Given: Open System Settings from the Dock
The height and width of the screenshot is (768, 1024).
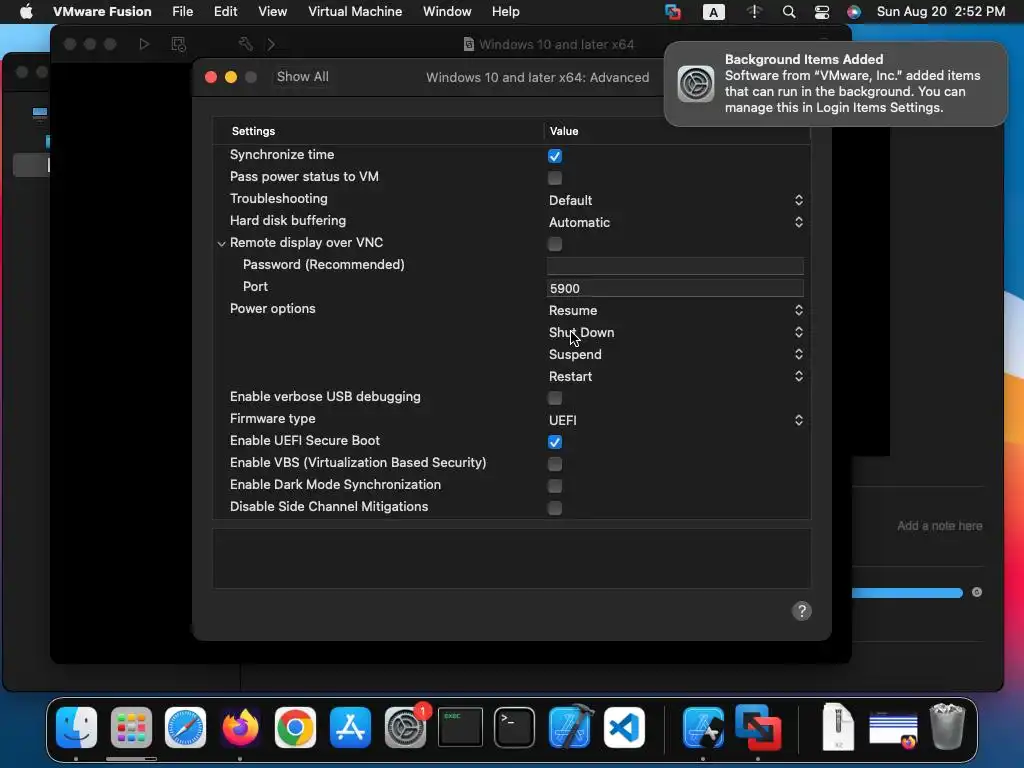Looking at the screenshot, I should [x=405, y=727].
